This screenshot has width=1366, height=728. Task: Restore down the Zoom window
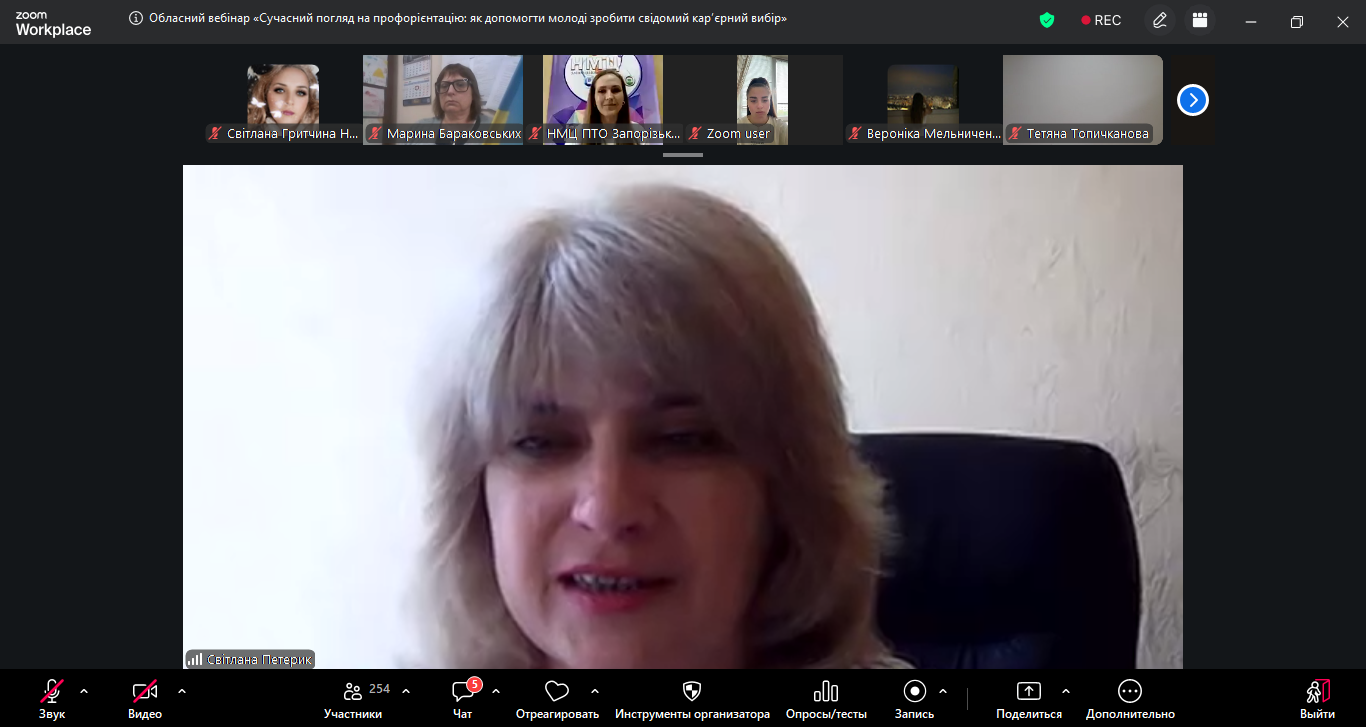click(x=1297, y=21)
